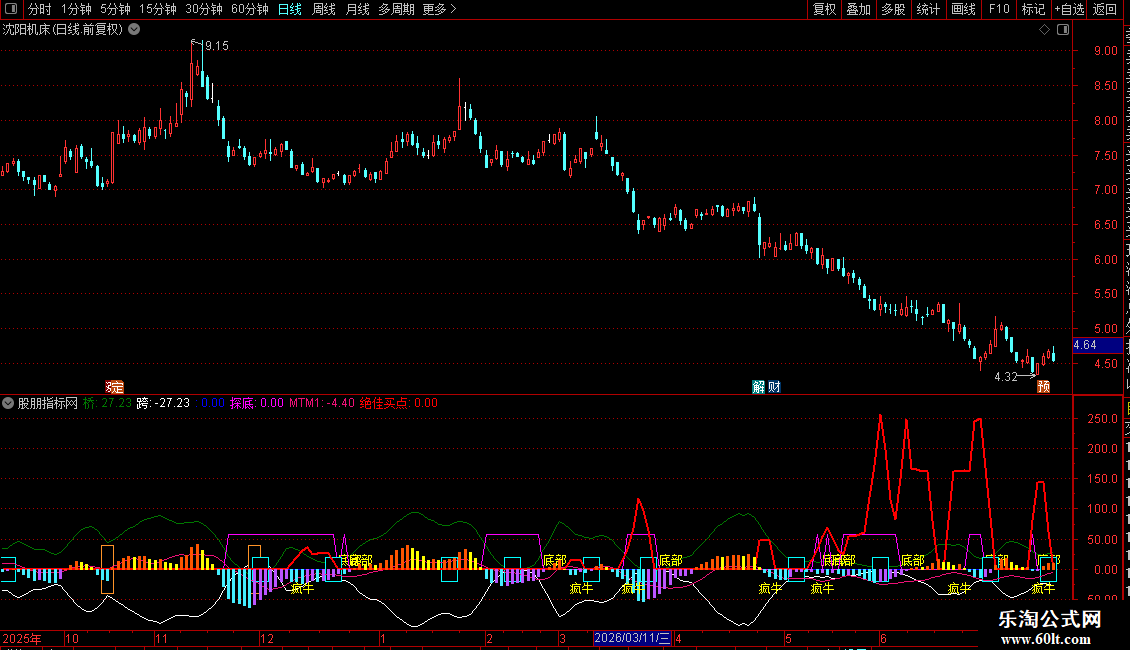Image resolution: width=1130 pixels, height=650 pixels.
Task: Click the 9.15 high price label
Action: point(216,46)
